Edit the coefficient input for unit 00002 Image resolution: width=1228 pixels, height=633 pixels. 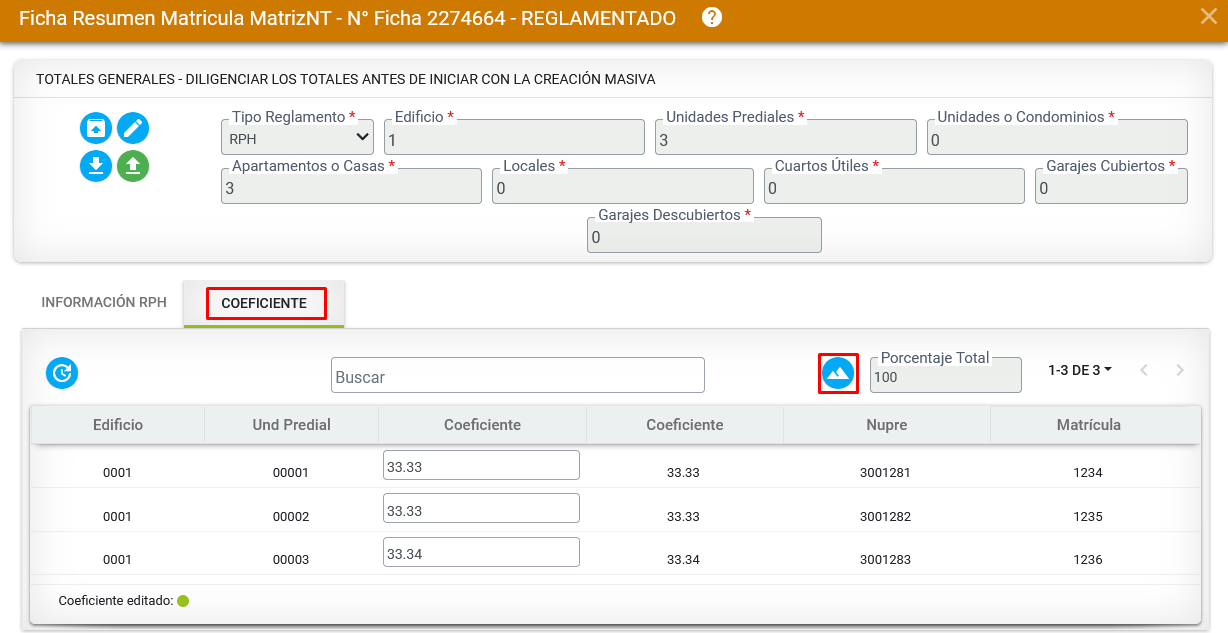coord(481,508)
